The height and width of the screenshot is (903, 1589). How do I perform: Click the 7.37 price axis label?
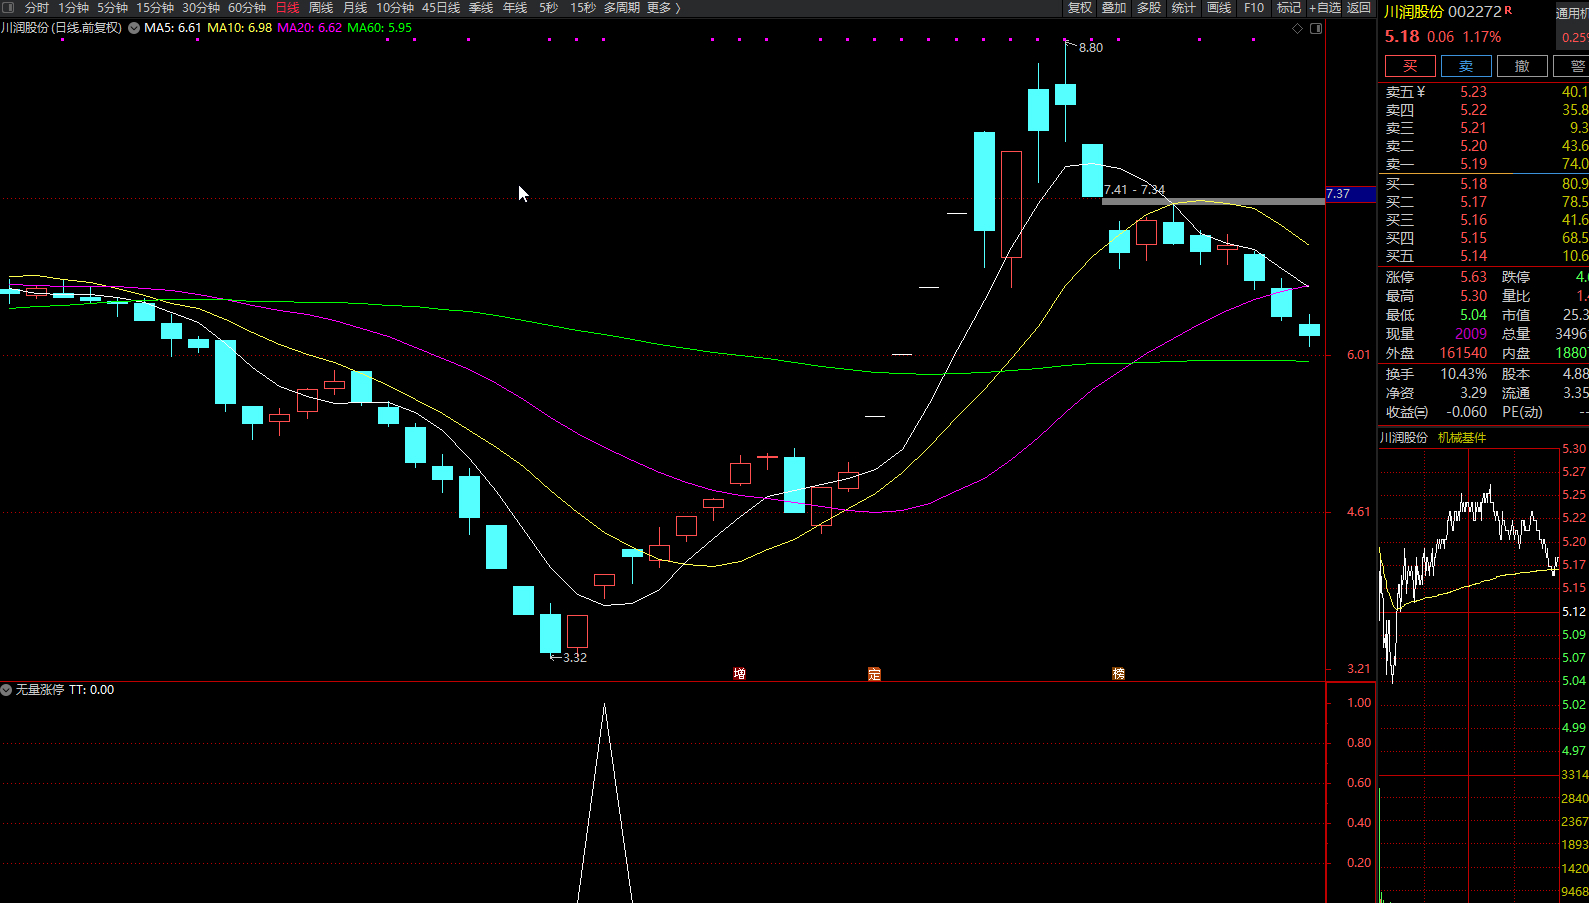tap(1348, 194)
